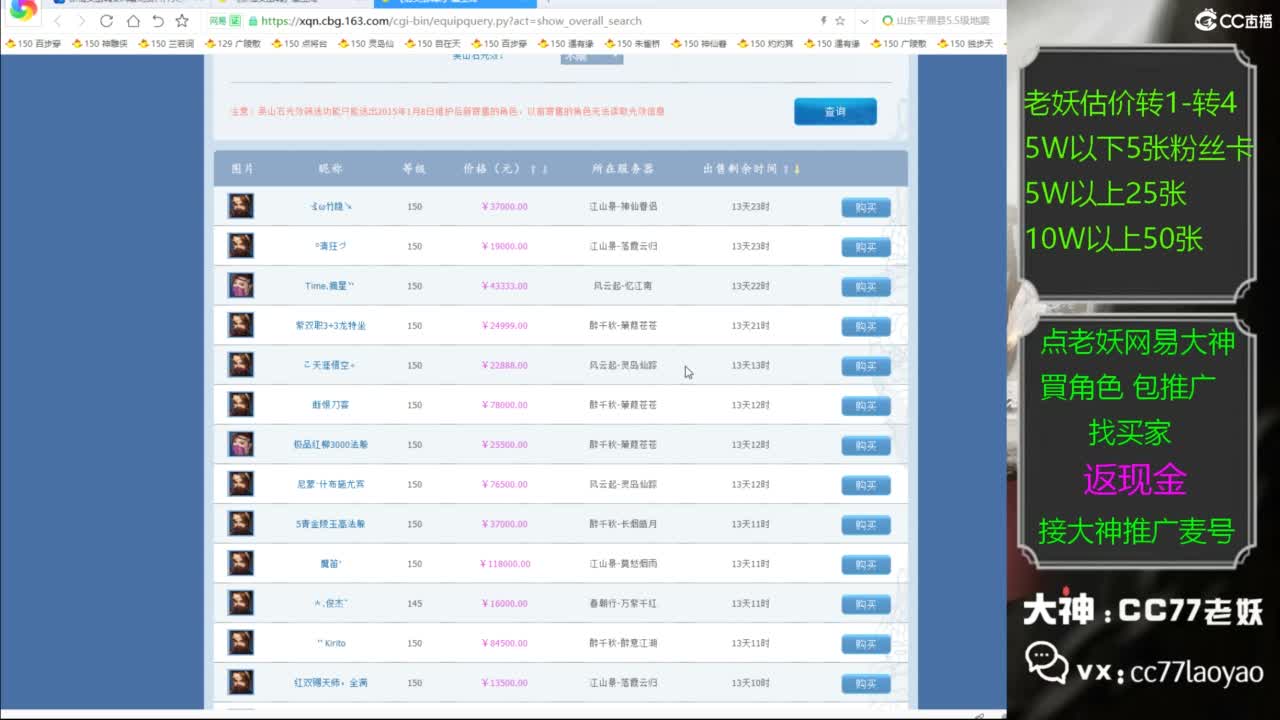Open the 魔笛 character thumbnail image

(240, 563)
